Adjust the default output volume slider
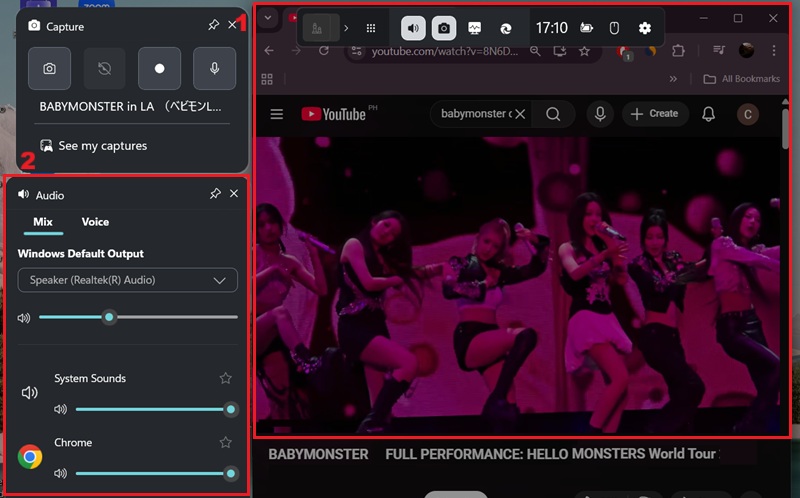Viewport: 800px width, 498px height. tap(138, 317)
